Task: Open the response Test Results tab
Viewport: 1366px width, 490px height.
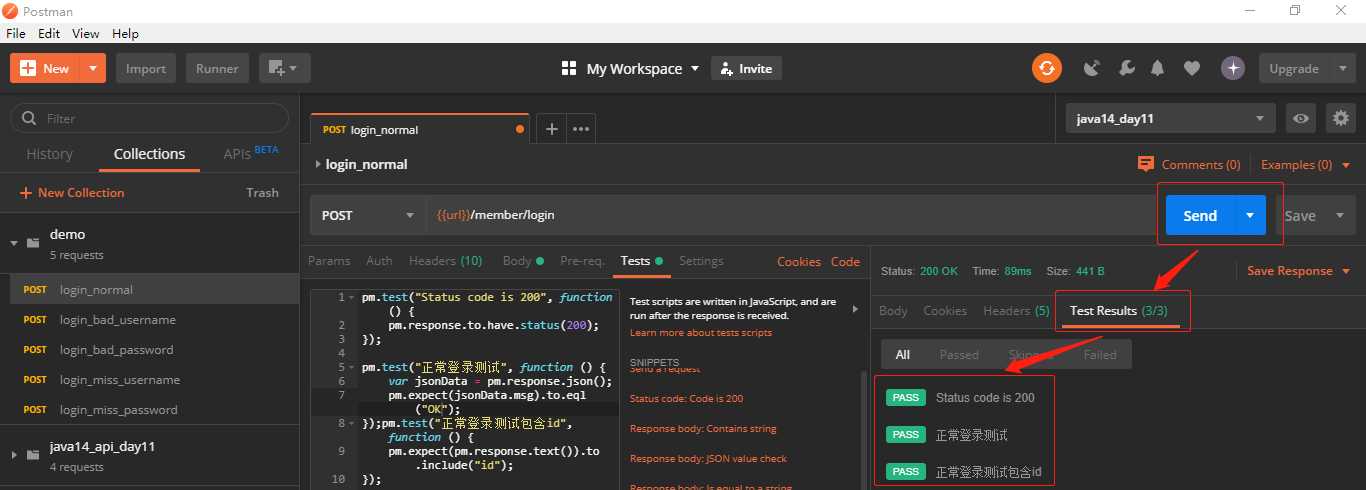Action: 1118,311
